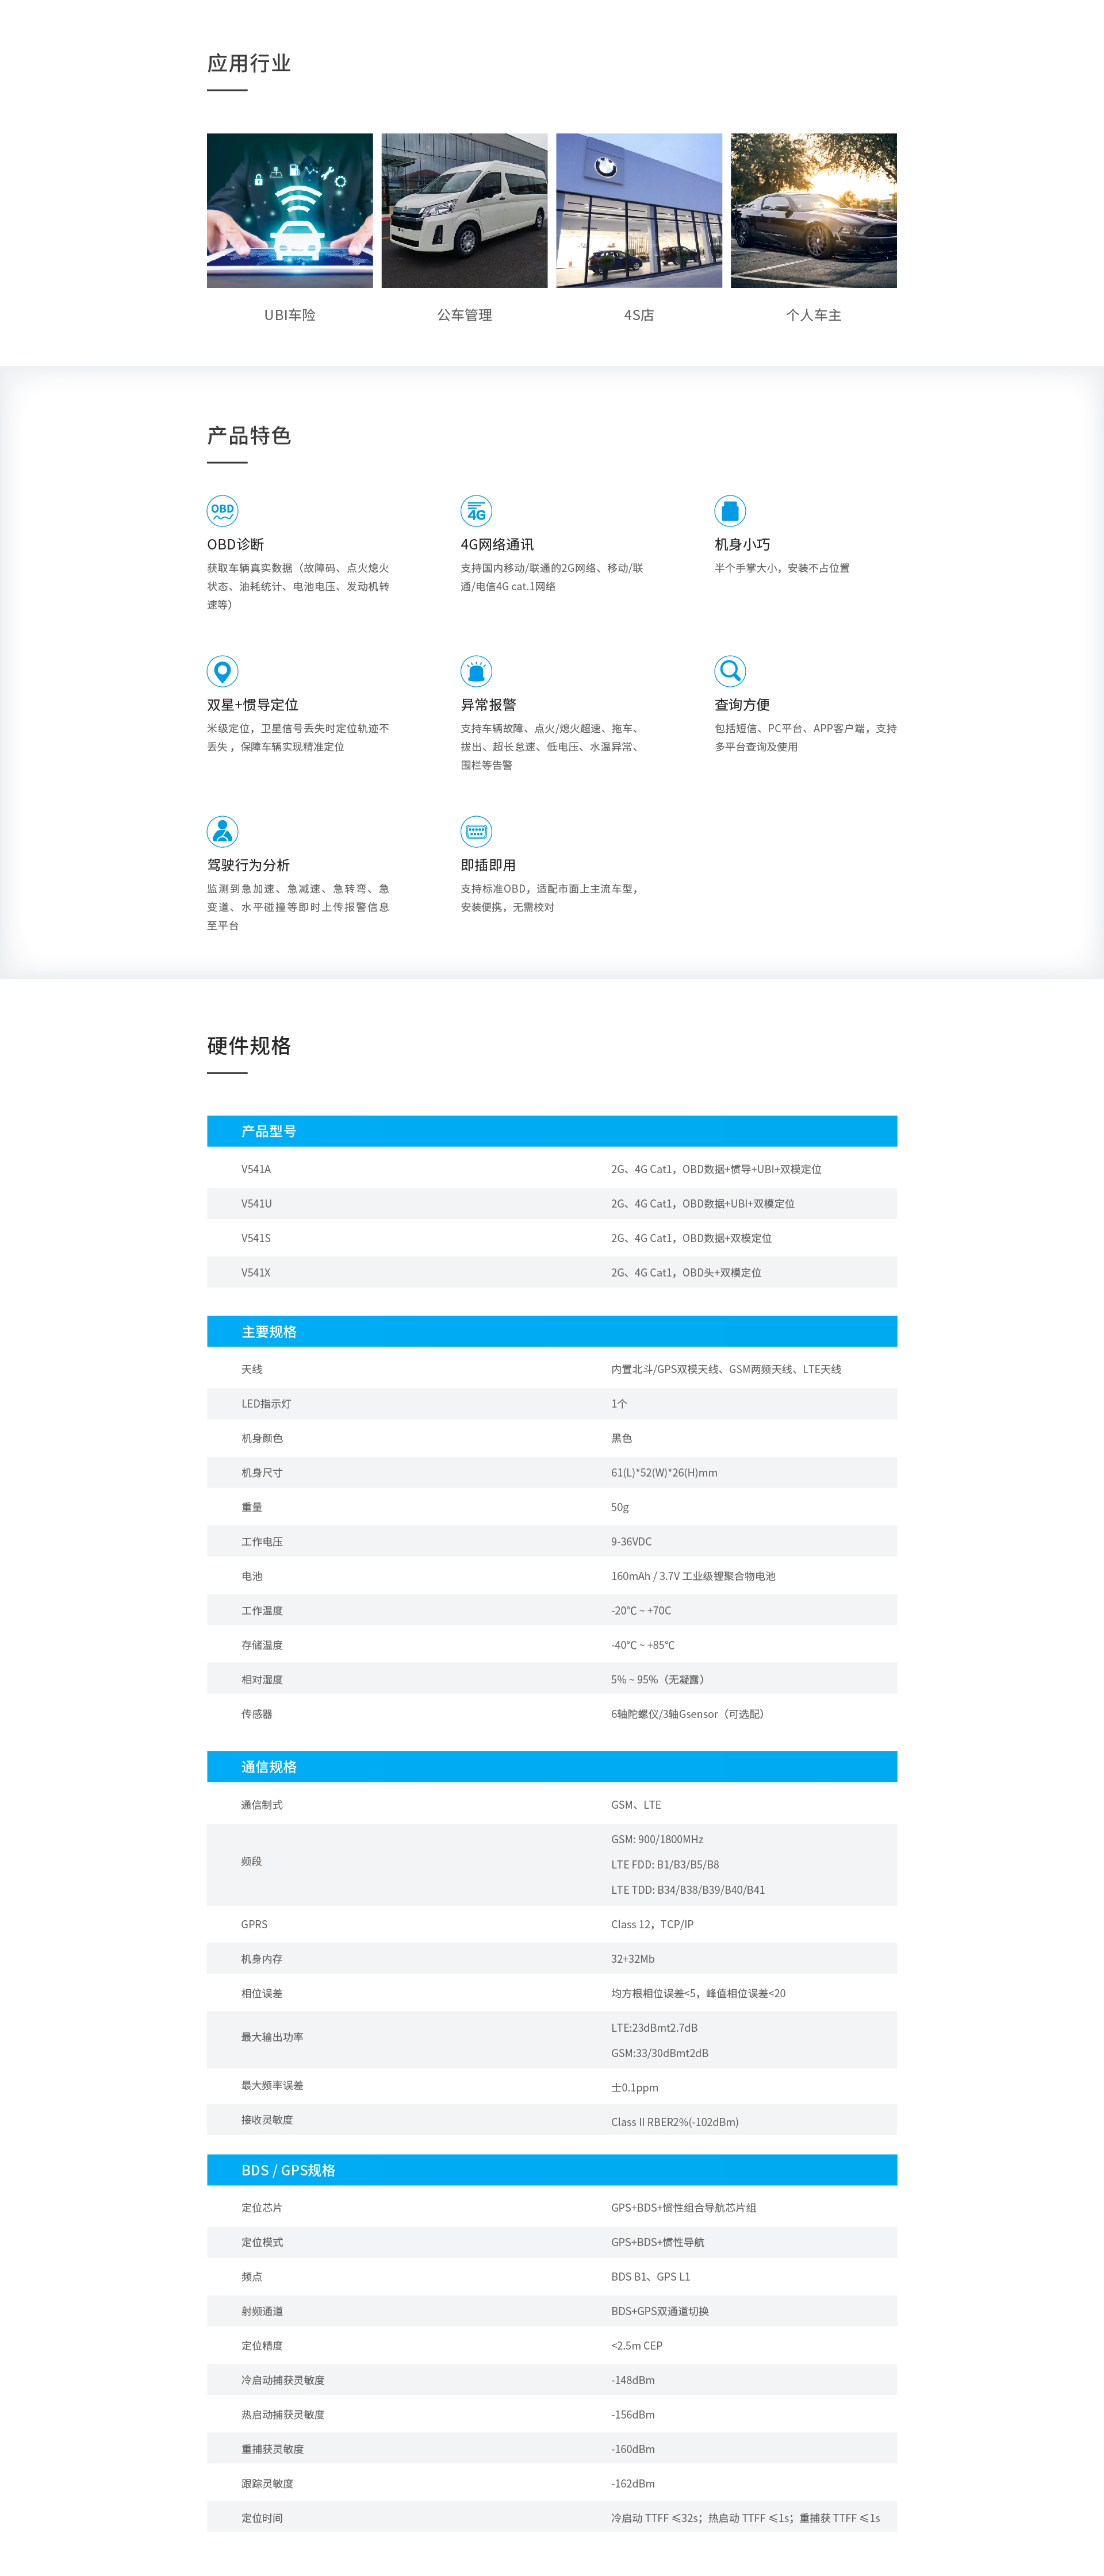Click the 驾驶行为分析 driver icon
1104x2576 pixels.
tap(222, 831)
